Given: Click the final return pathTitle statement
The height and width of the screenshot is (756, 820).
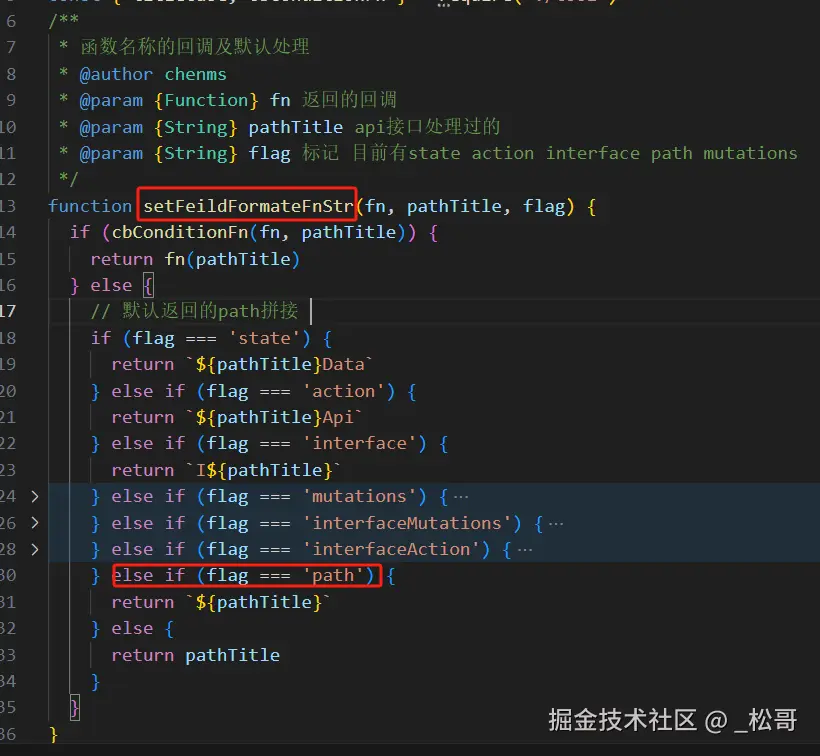Looking at the screenshot, I should coord(195,655).
